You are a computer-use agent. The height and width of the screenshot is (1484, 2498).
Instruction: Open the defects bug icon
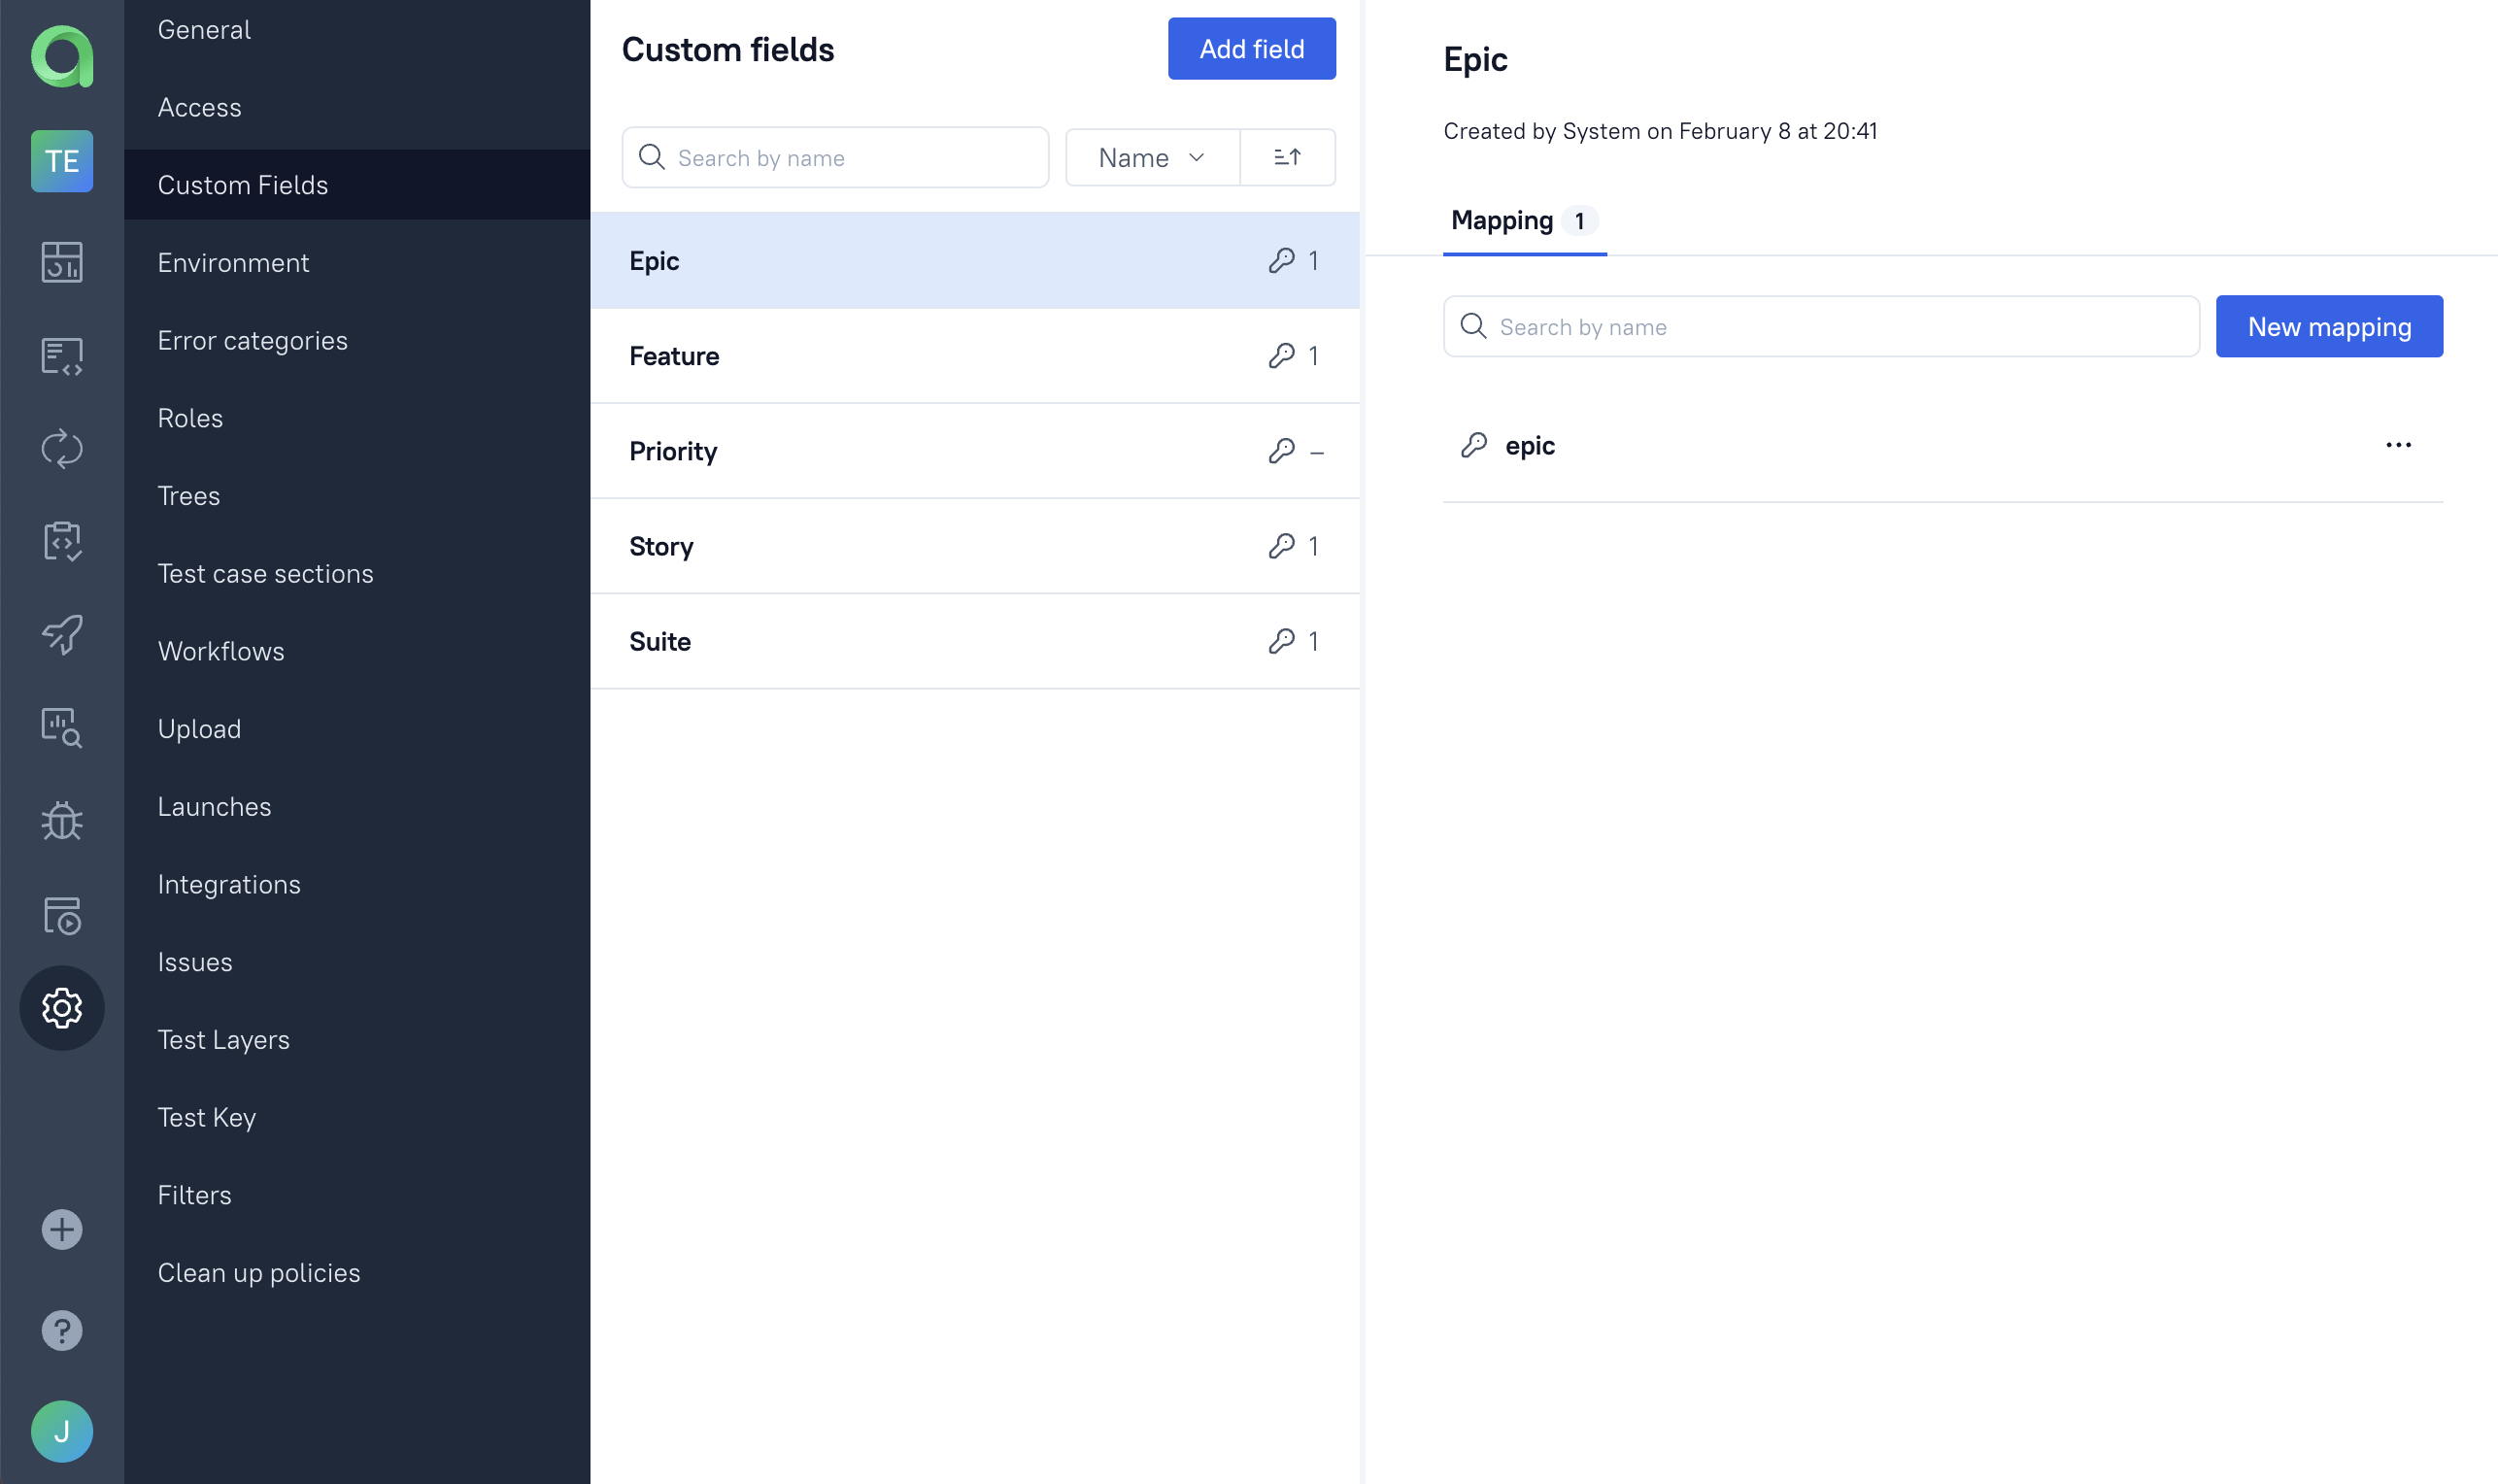coord(62,821)
